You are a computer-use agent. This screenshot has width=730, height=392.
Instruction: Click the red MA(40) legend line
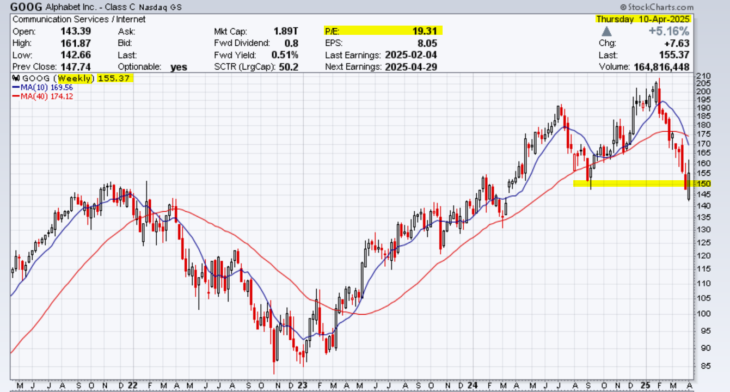[16, 96]
